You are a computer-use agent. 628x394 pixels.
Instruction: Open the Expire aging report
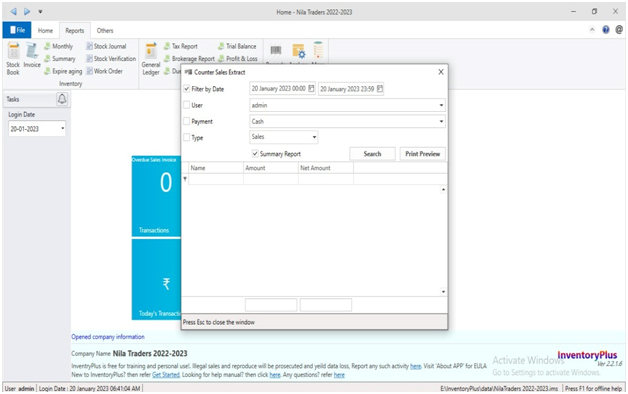click(x=63, y=71)
